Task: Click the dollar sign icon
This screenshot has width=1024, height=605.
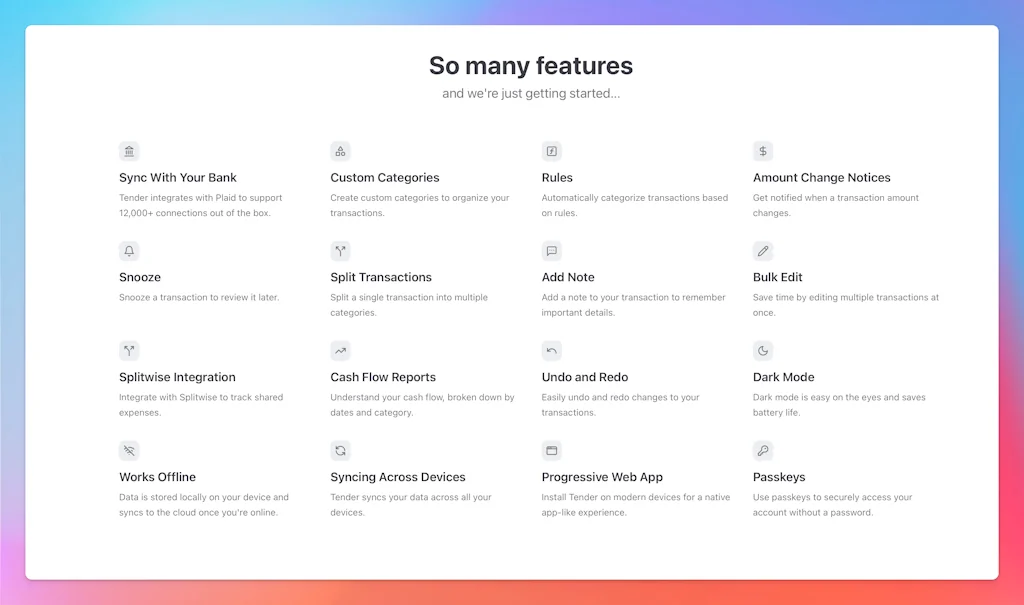Action: (x=763, y=151)
